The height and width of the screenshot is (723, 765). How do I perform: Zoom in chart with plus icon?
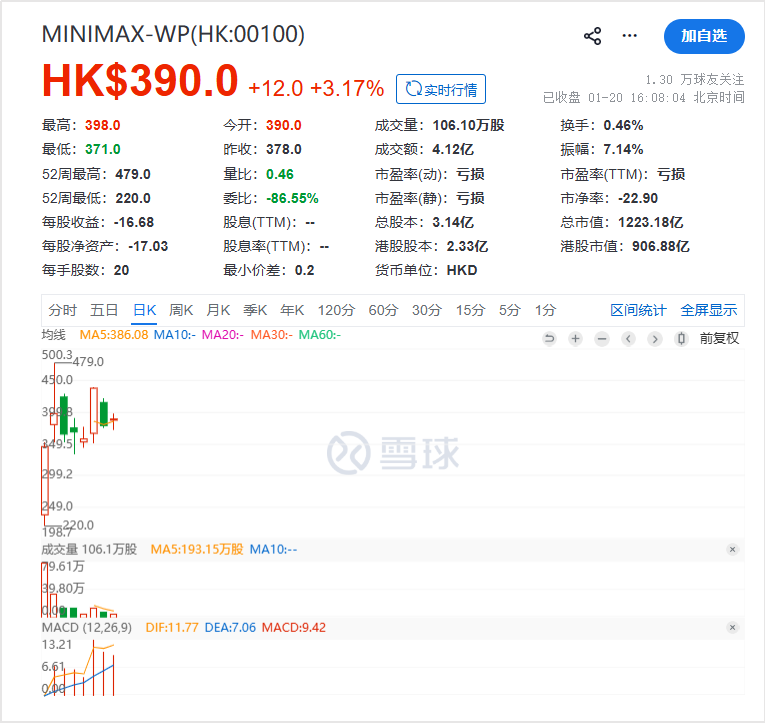click(576, 339)
